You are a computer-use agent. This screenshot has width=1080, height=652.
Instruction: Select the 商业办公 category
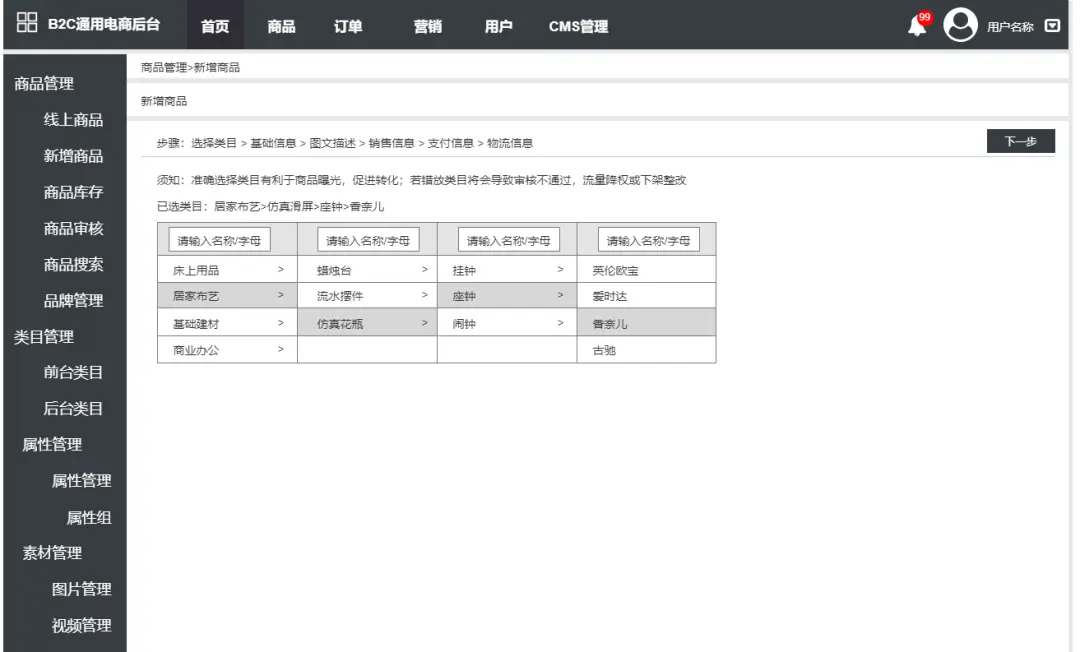(196, 350)
